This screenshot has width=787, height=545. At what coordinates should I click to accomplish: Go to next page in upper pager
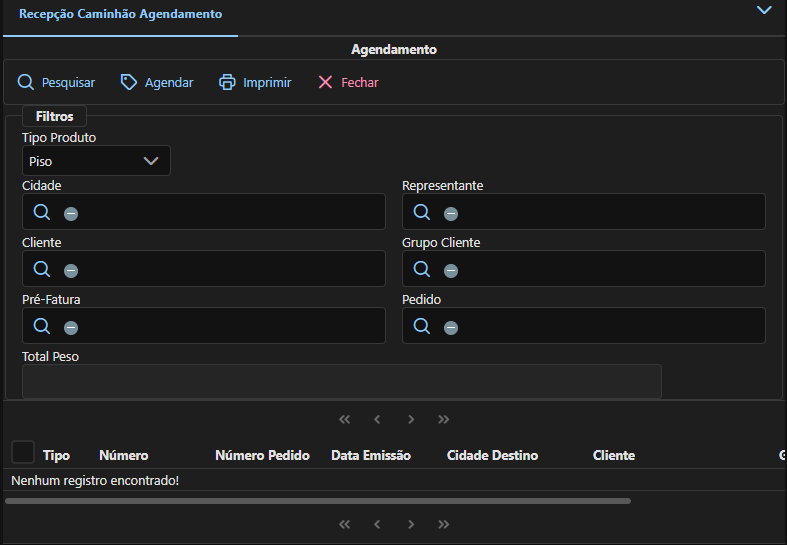411,419
